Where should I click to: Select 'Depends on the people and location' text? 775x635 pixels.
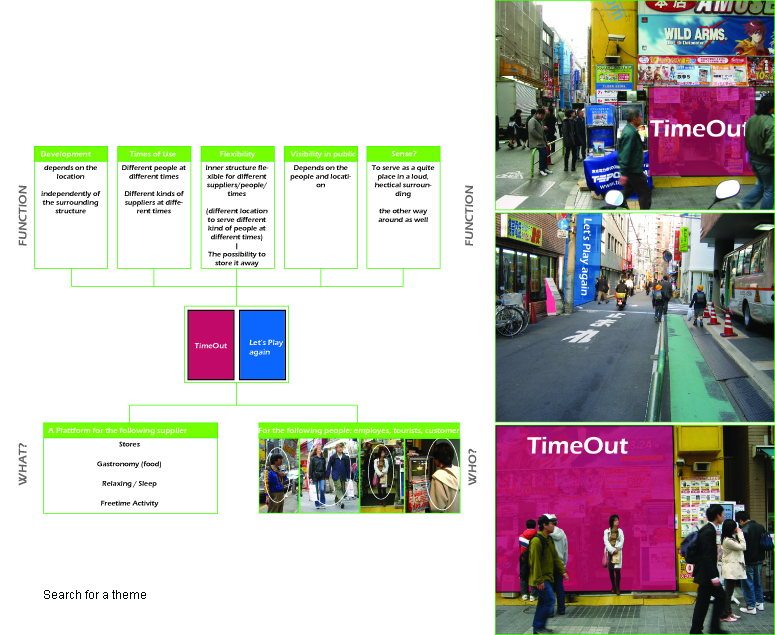point(321,176)
